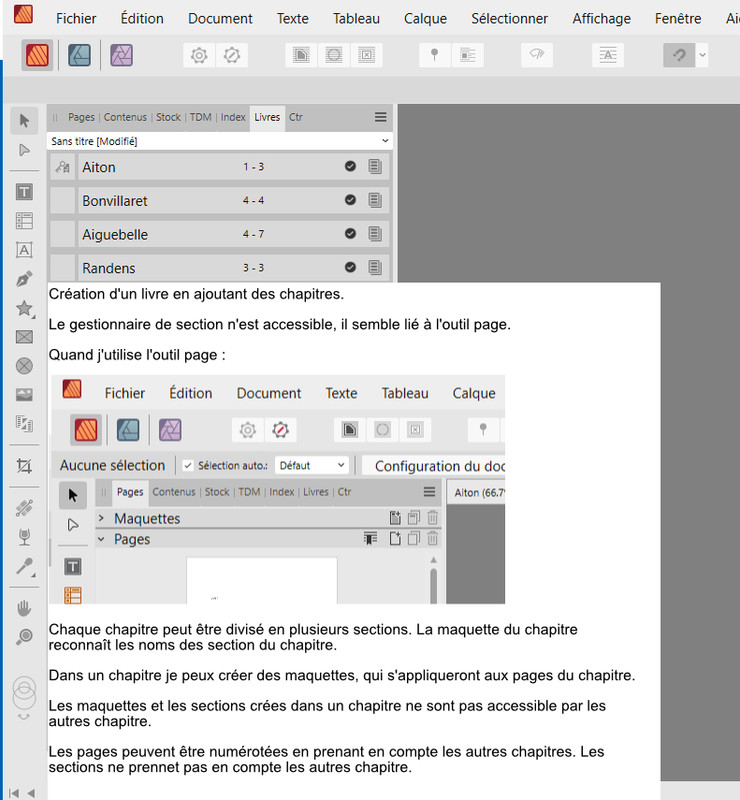Open the Affichage menu
The height and width of the screenshot is (800, 740).
[x=601, y=18]
